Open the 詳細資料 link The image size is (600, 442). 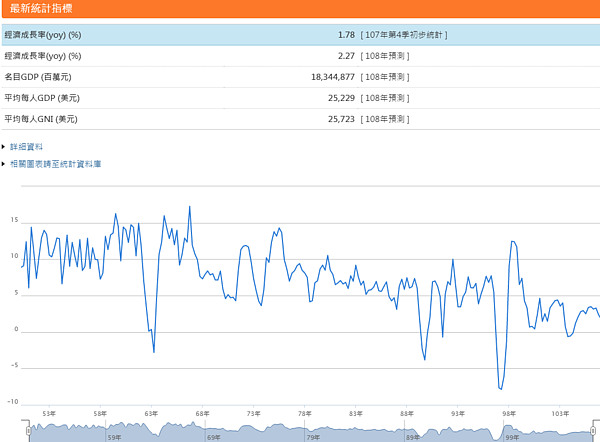(x=26, y=147)
